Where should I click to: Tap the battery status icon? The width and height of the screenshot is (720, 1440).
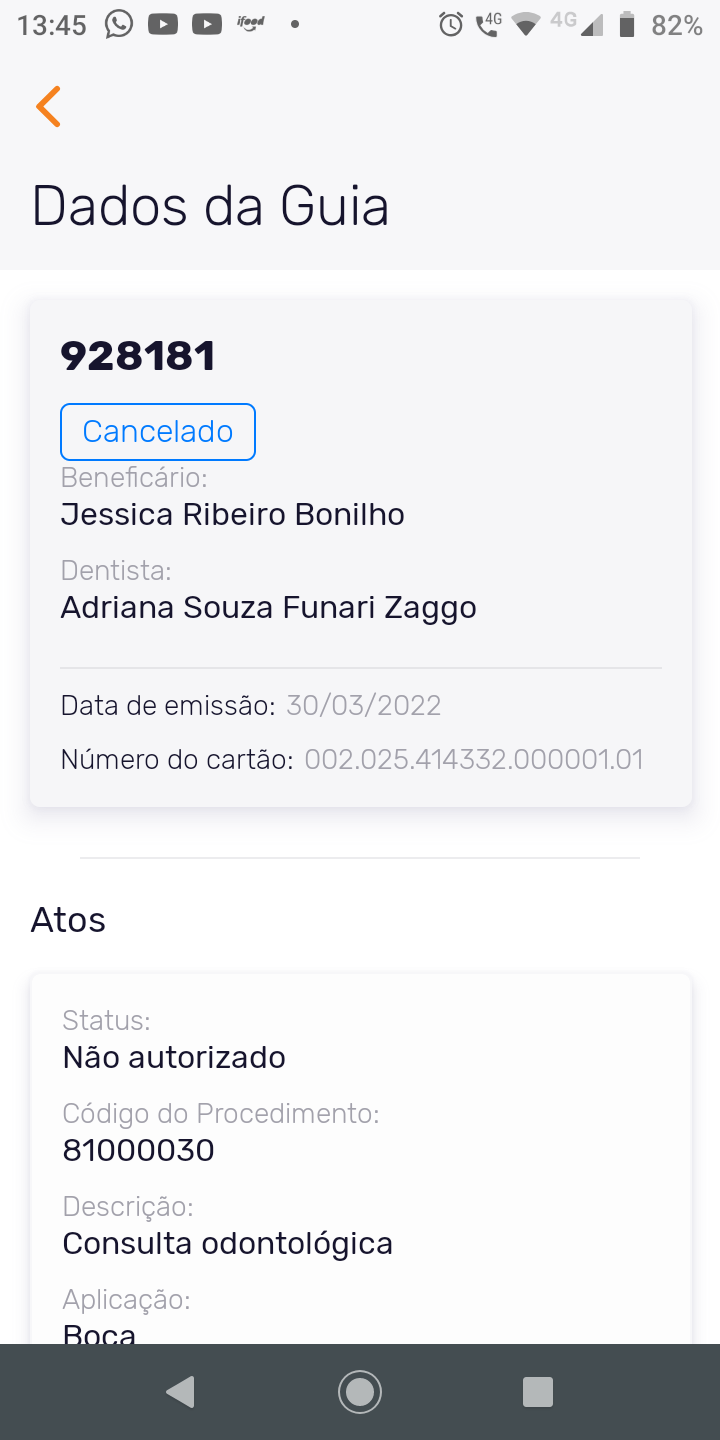click(x=627, y=25)
